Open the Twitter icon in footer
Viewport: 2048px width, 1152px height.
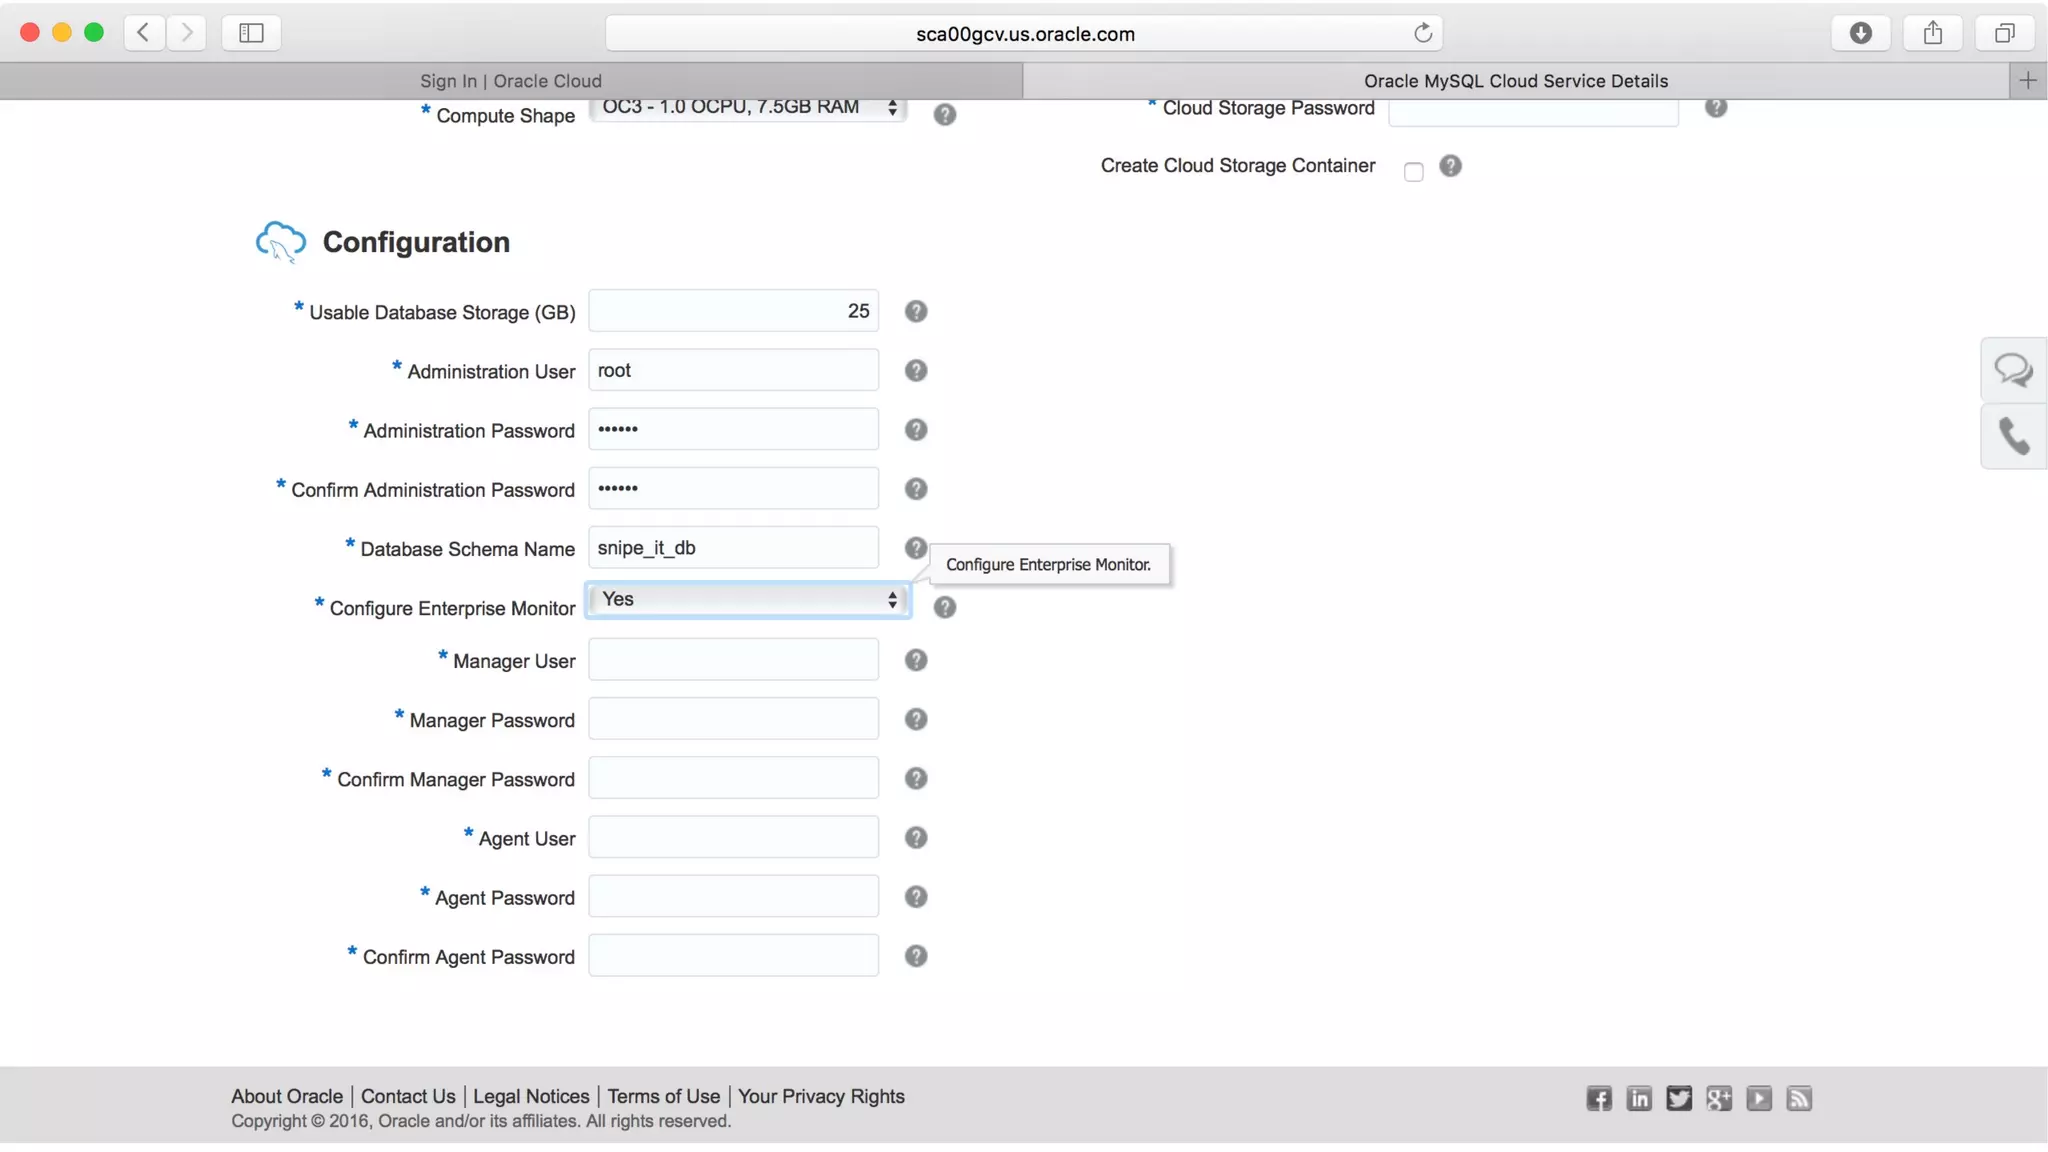(1678, 1098)
